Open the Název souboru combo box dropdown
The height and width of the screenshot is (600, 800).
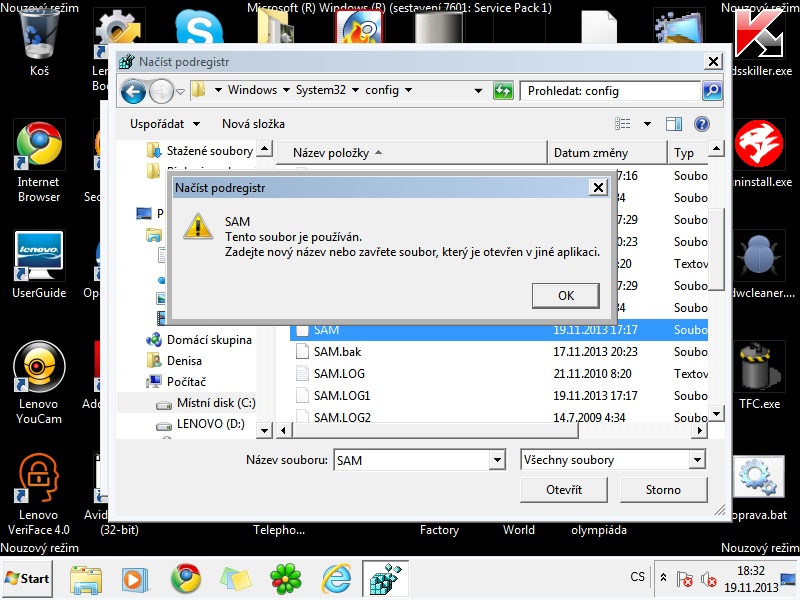point(497,460)
